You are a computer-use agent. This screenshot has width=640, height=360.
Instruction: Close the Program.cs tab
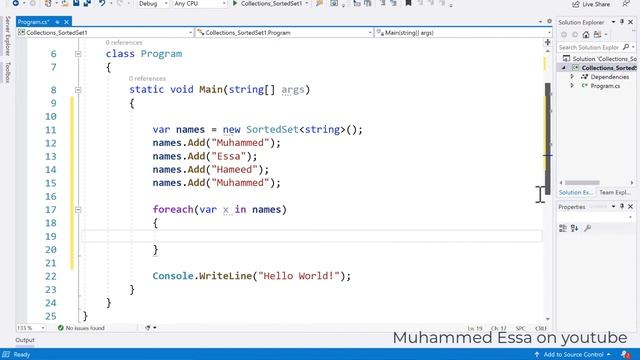tap(67, 22)
